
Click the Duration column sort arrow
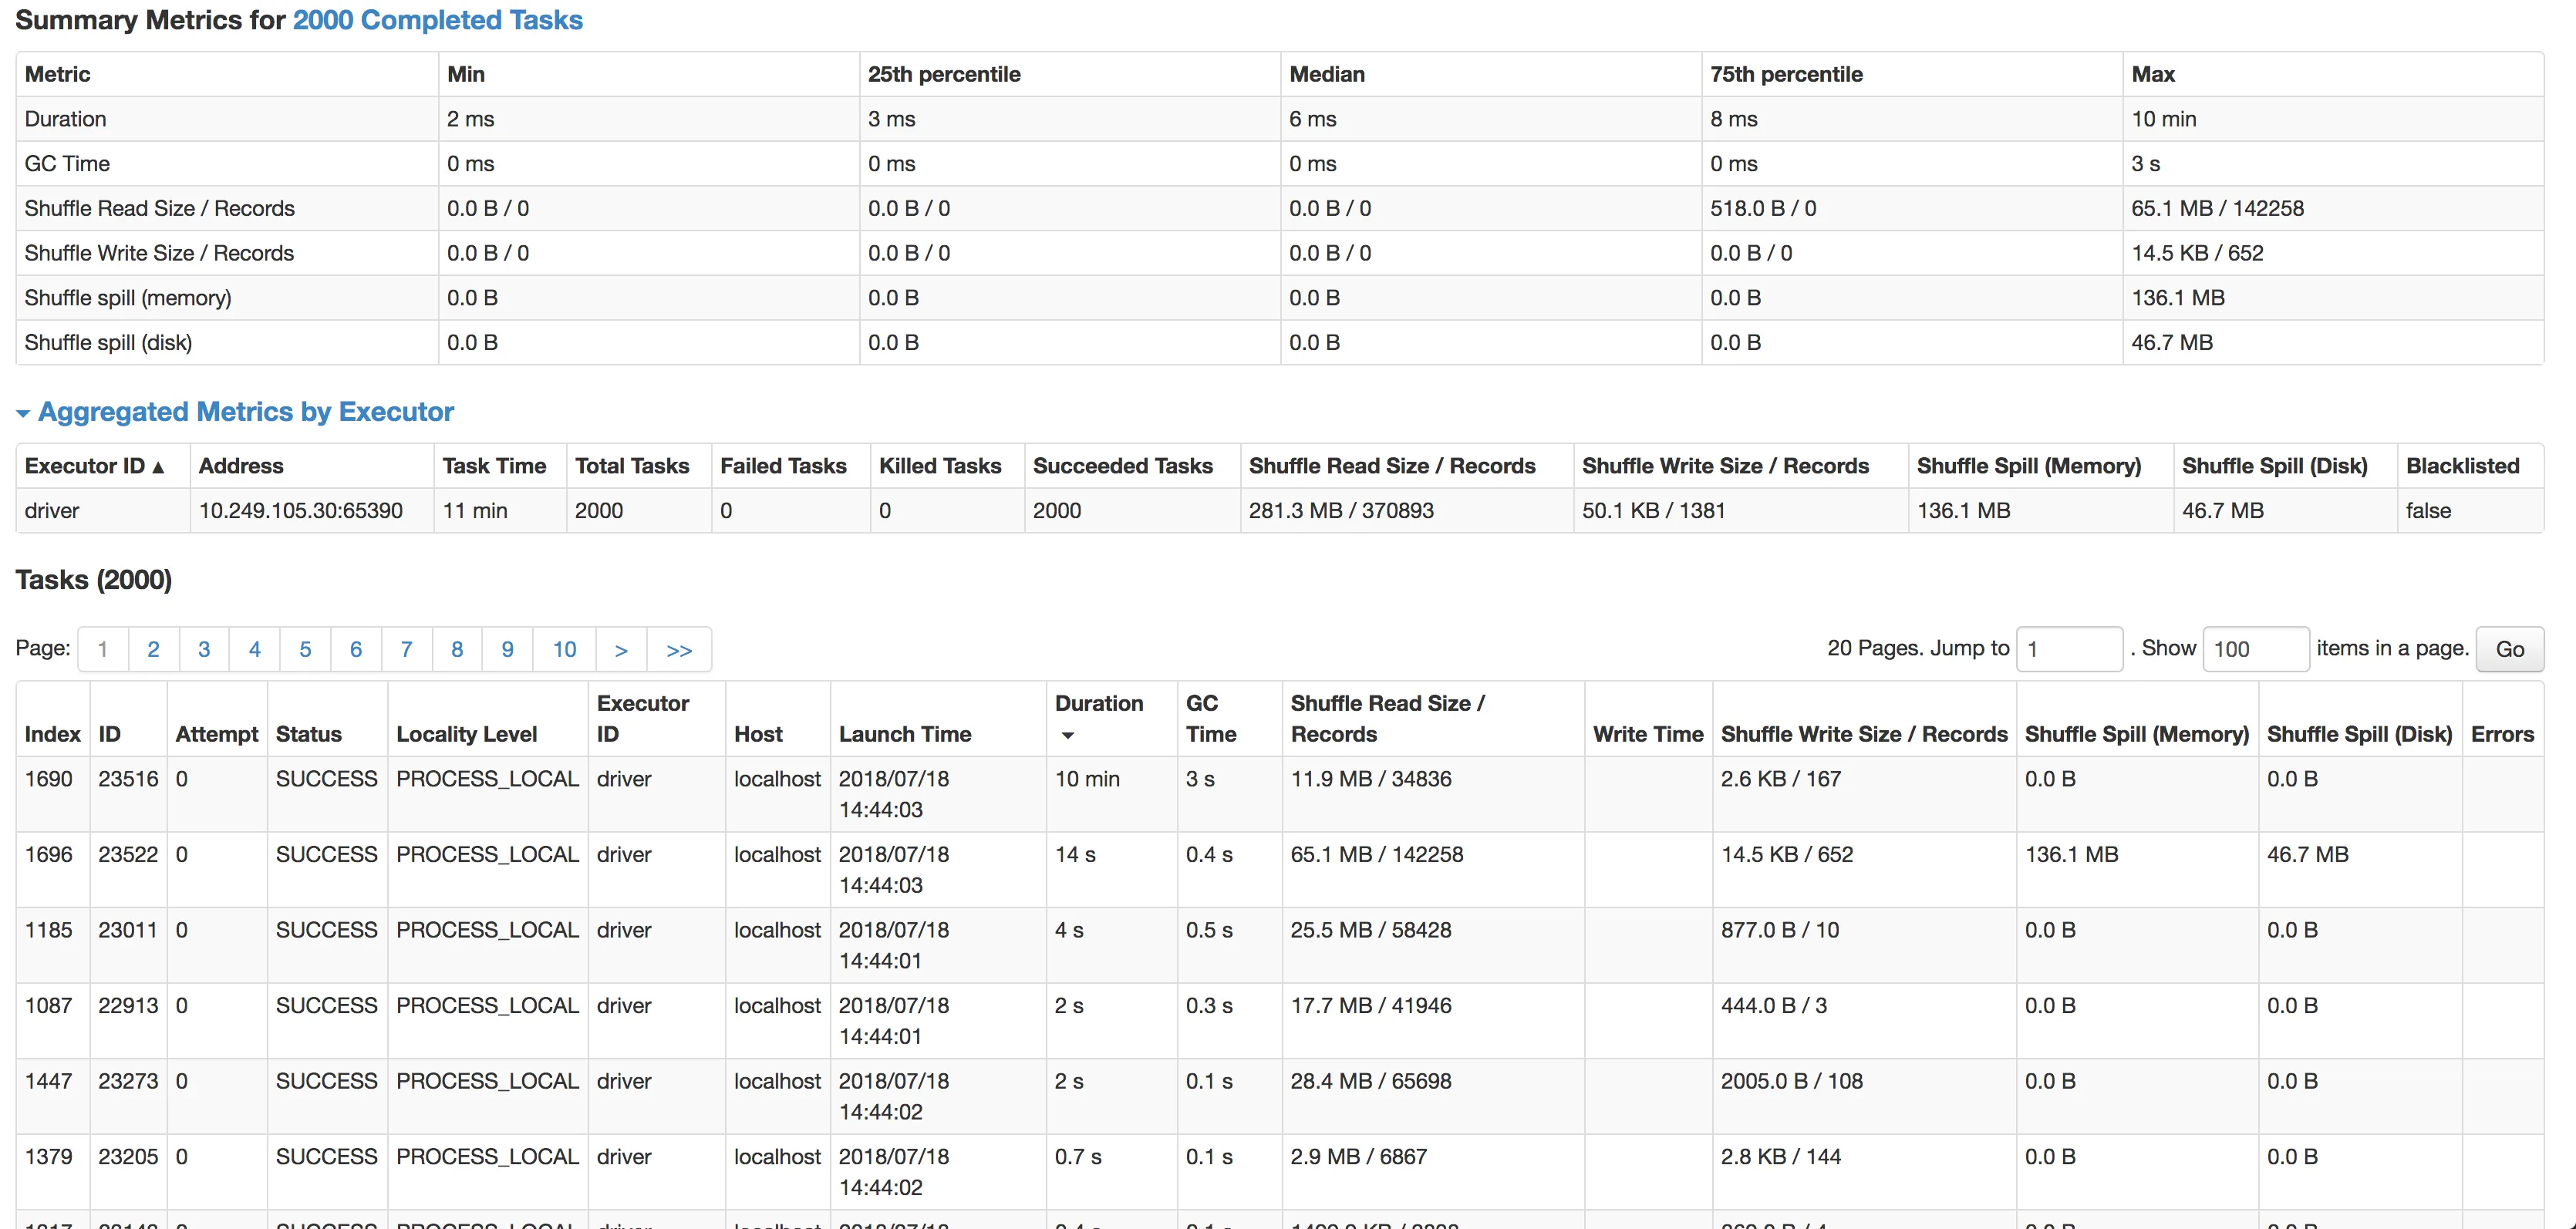pos(1068,735)
